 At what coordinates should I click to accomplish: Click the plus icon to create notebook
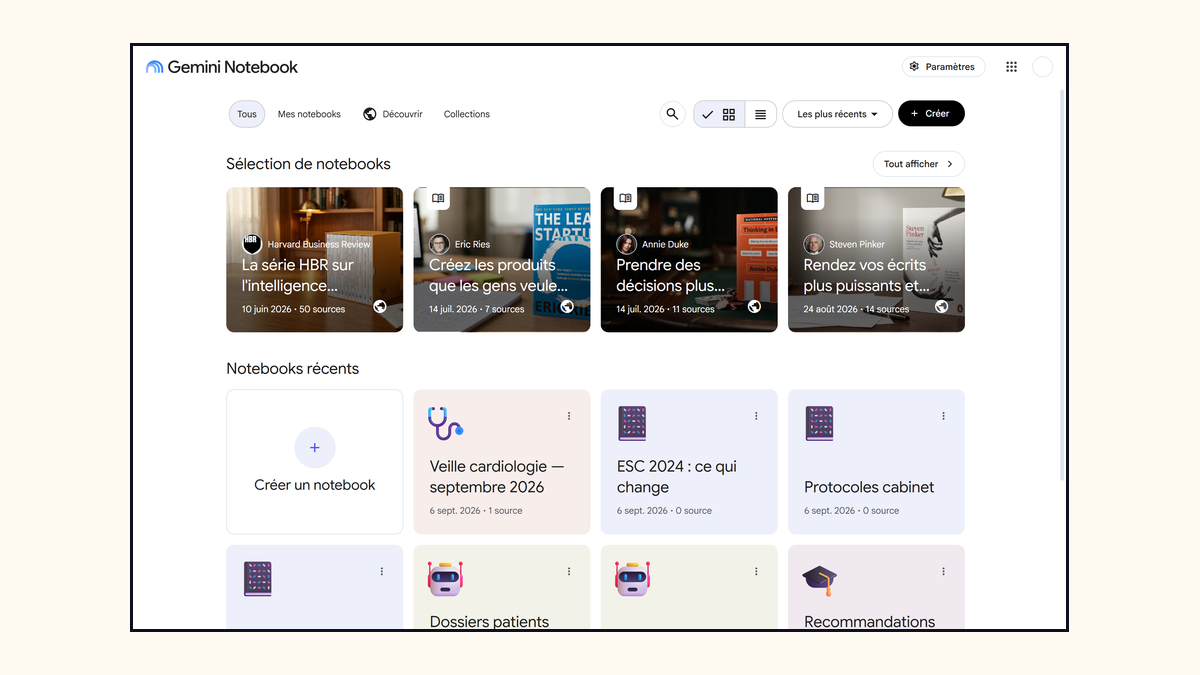pyautogui.click(x=315, y=447)
